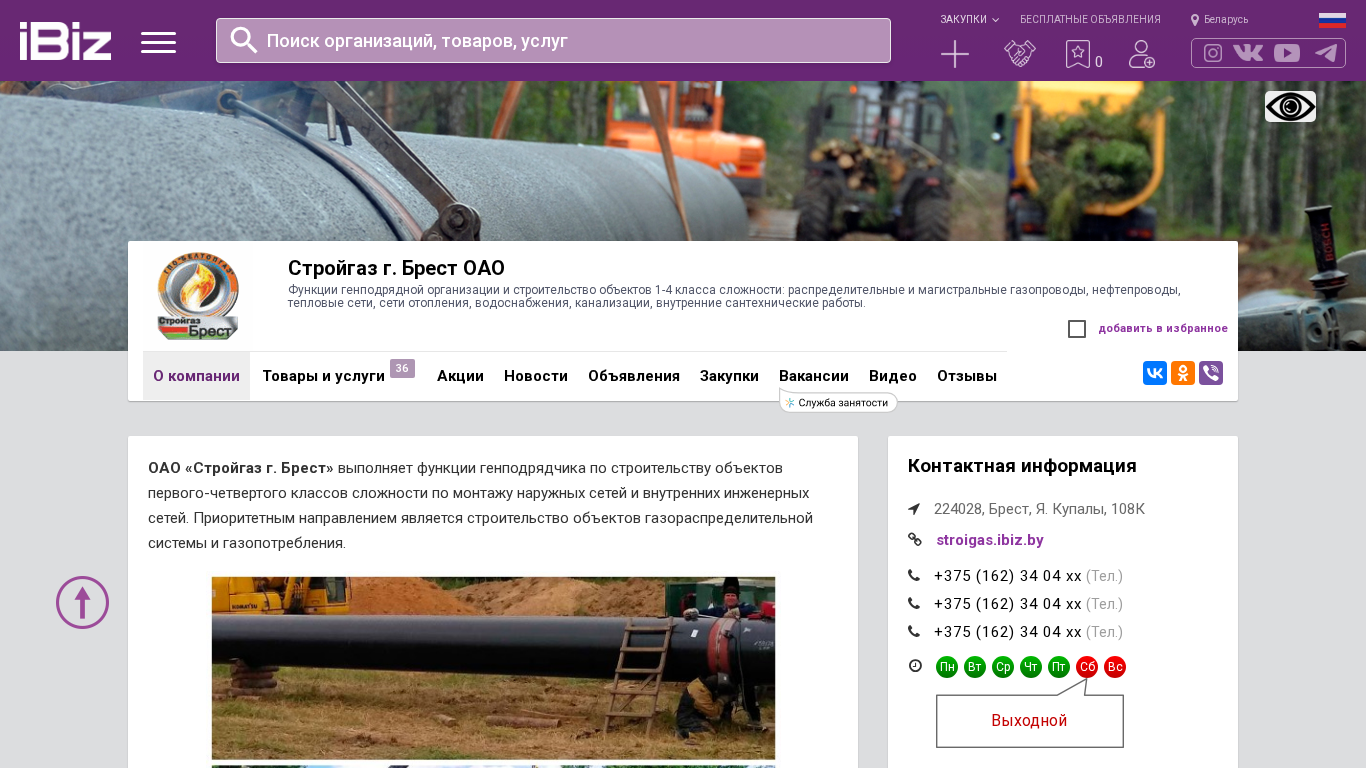Open the Telegram icon in header
The image size is (1366, 768).
(1326, 53)
